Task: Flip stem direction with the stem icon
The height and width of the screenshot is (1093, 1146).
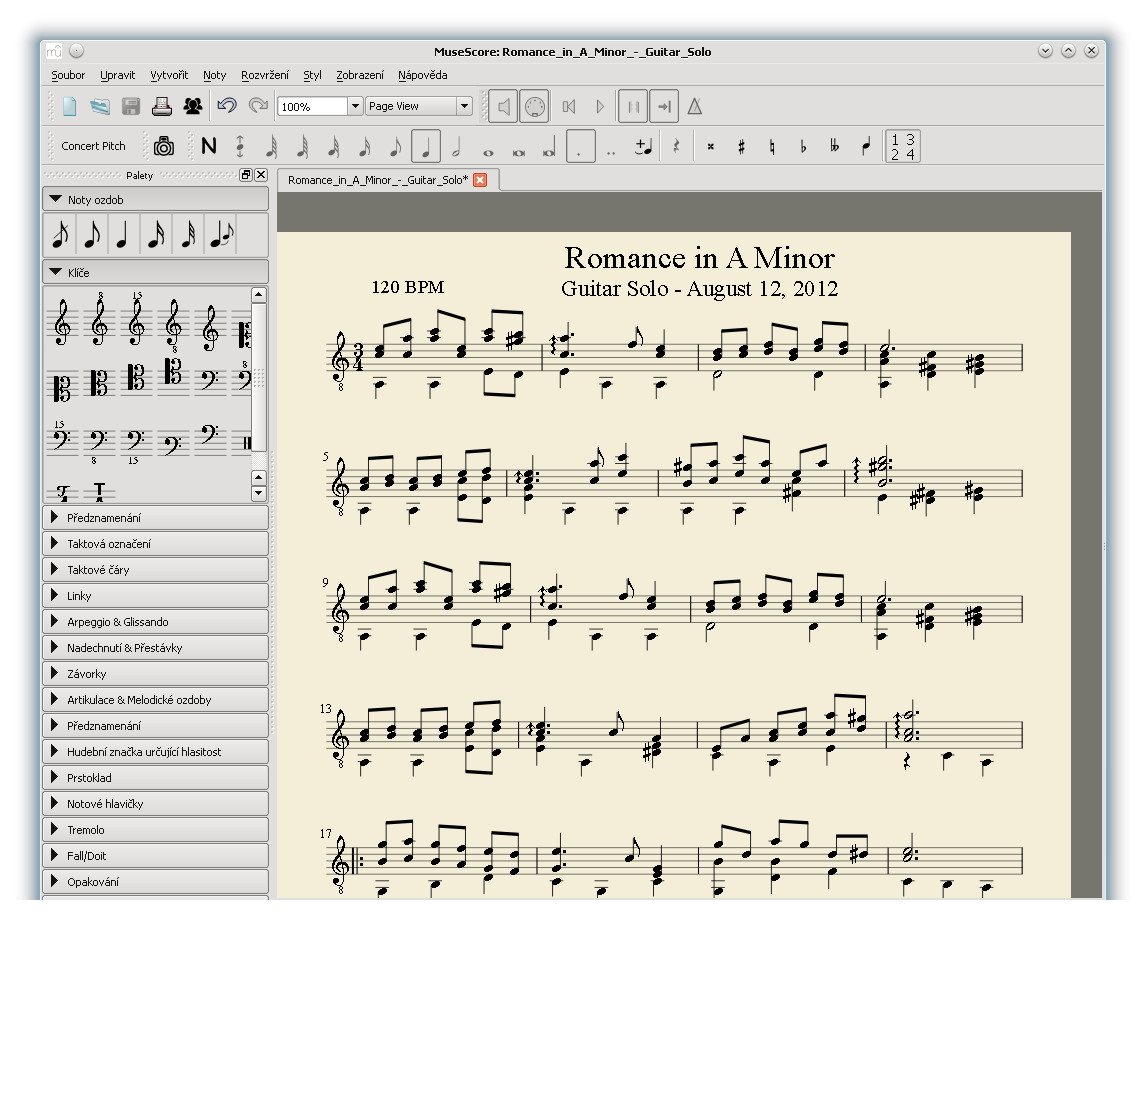Action: coord(866,147)
